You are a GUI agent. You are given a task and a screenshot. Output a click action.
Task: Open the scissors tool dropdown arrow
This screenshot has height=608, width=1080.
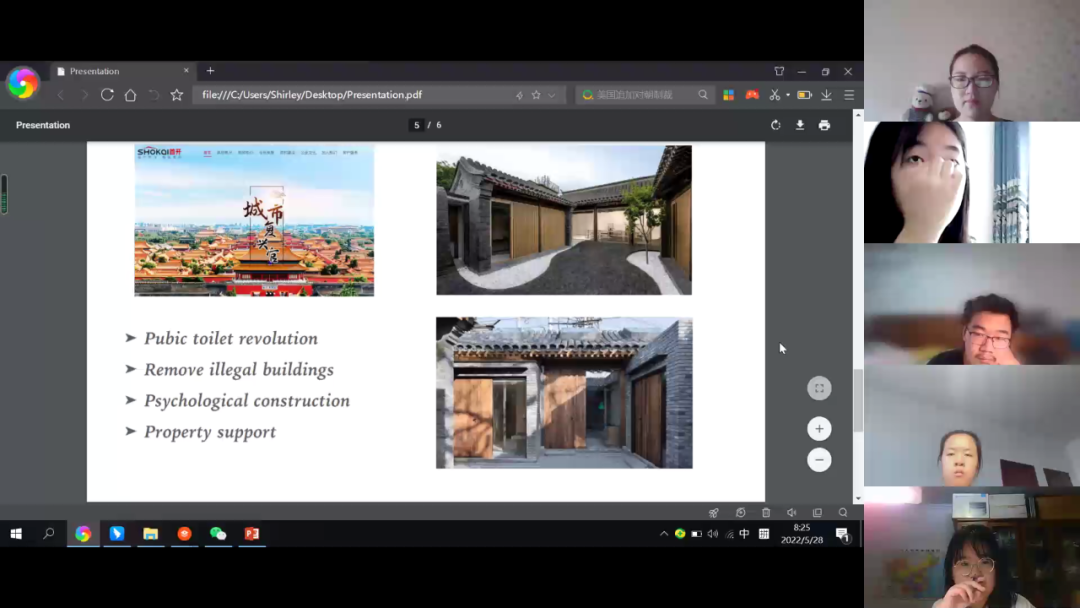coord(787,95)
